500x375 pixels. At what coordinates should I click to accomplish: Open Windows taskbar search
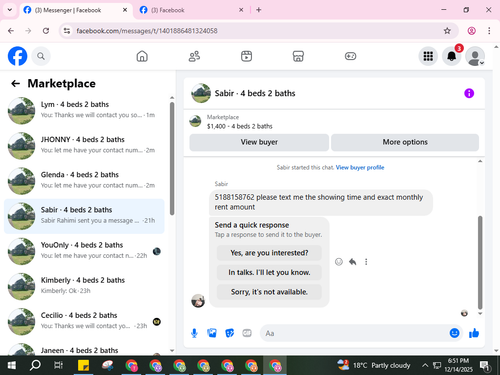coord(35,366)
